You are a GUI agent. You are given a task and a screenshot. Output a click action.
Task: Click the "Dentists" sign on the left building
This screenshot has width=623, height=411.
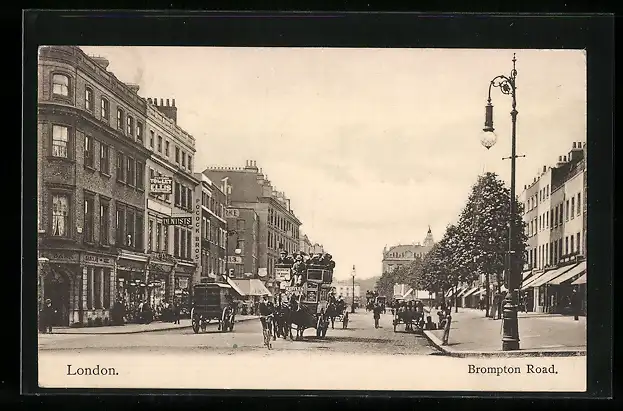[x=177, y=221]
